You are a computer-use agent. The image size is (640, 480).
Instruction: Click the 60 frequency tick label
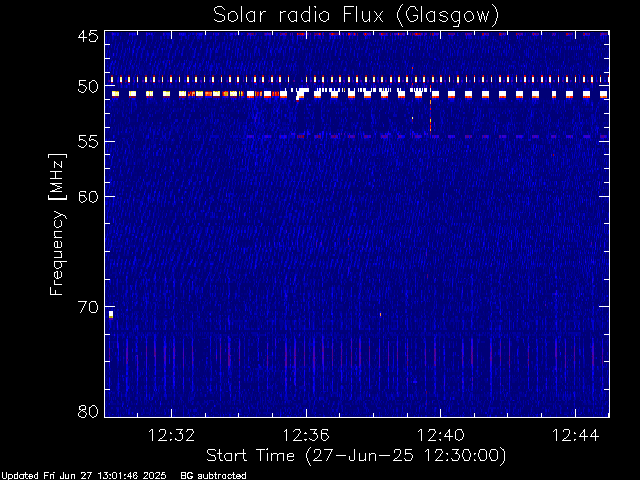coord(88,197)
